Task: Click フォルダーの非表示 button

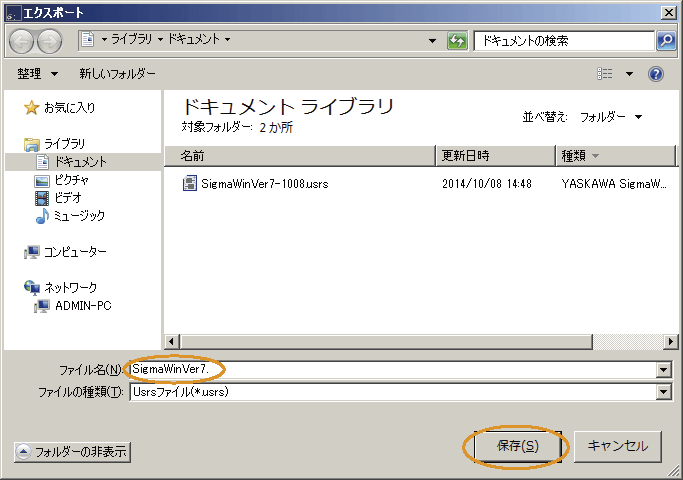Action: (72, 452)
